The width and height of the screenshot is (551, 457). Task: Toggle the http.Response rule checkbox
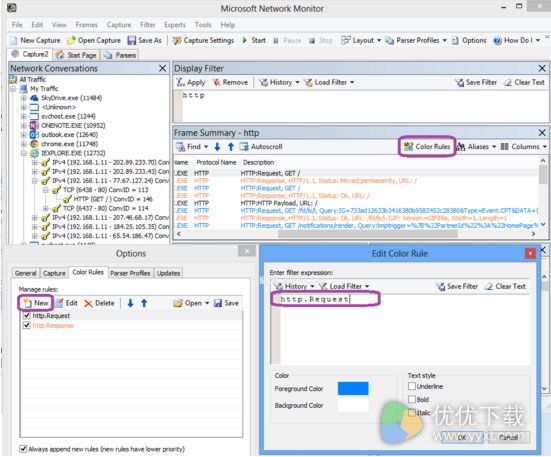[x=26, y=325]
